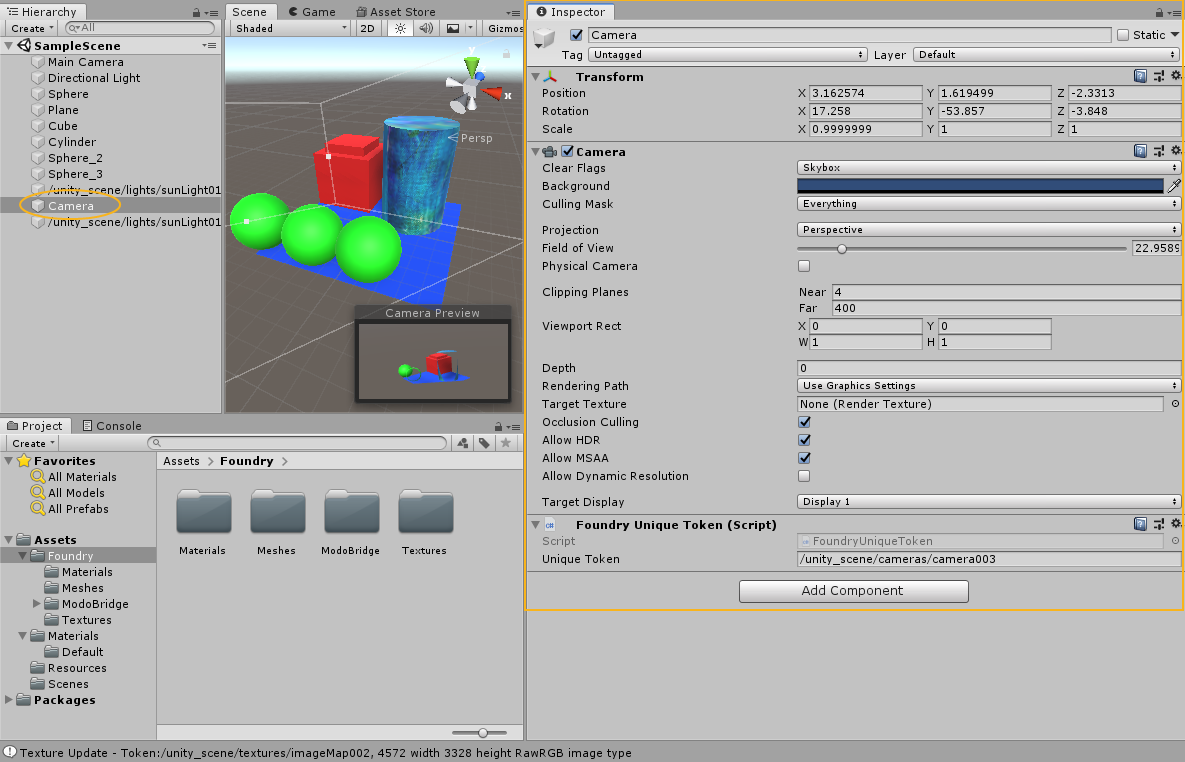The image size is (1185, 762).
Task: Open the Shaded draw mode dropdown
Action: (x=290, y=29)
